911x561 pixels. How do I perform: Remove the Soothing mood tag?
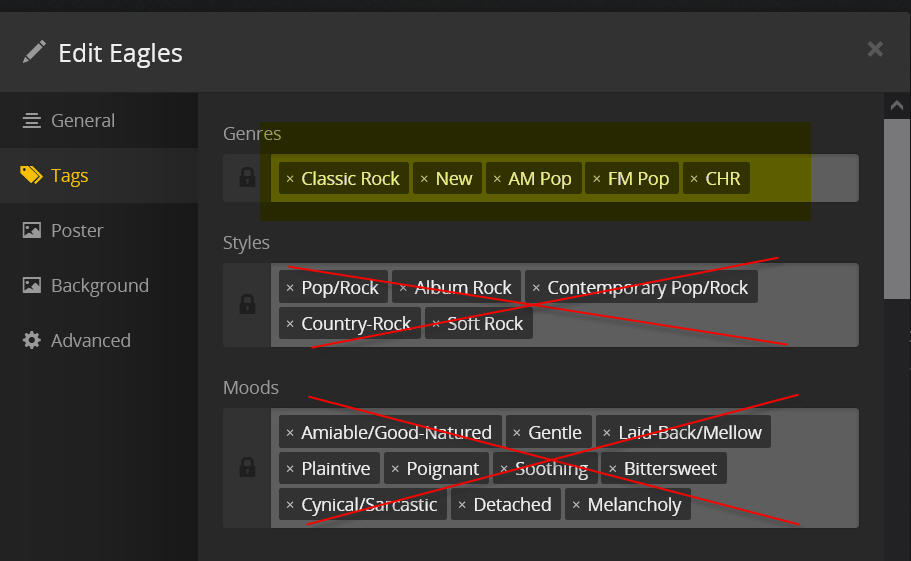click(504, 469)
